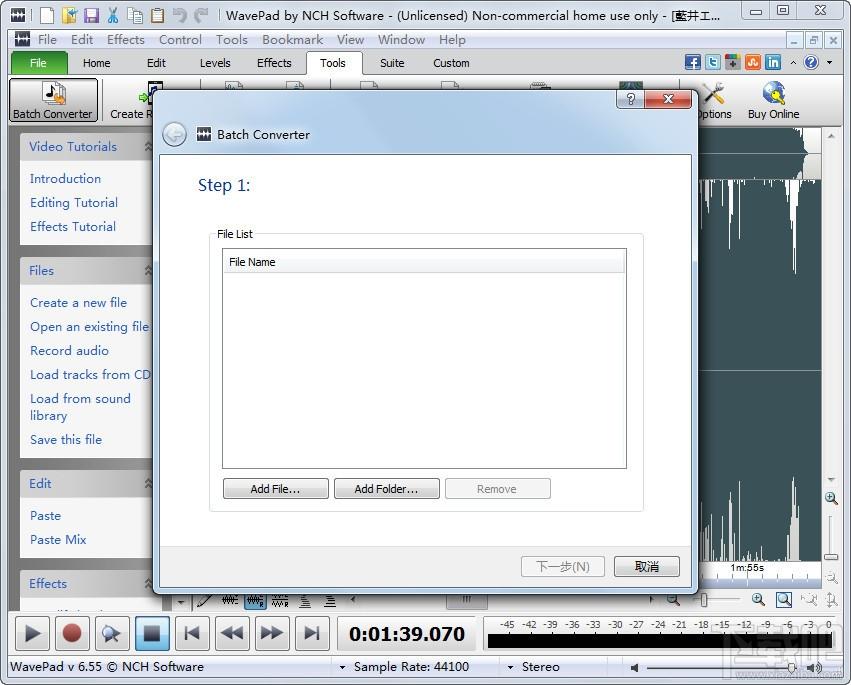Image resolution: width=851 pixels, height=685 pixels.
Task: Switch to the Home ribbon tab
Action: tap(97, 63)
